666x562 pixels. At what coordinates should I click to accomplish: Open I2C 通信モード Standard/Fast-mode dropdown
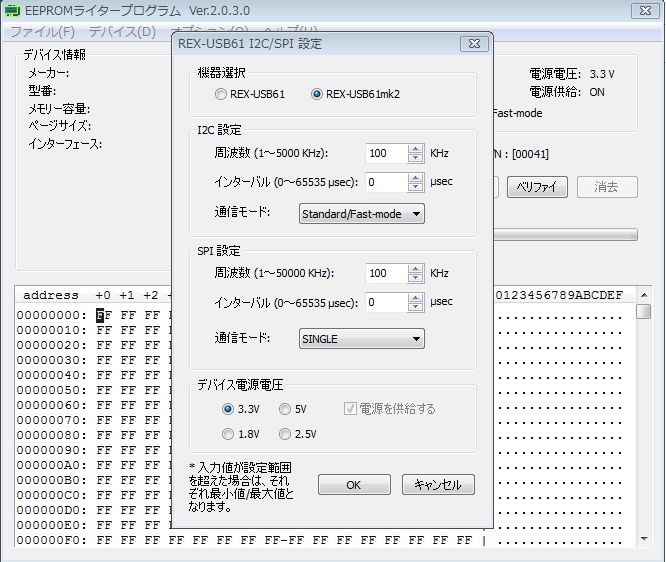pos(361,214)
